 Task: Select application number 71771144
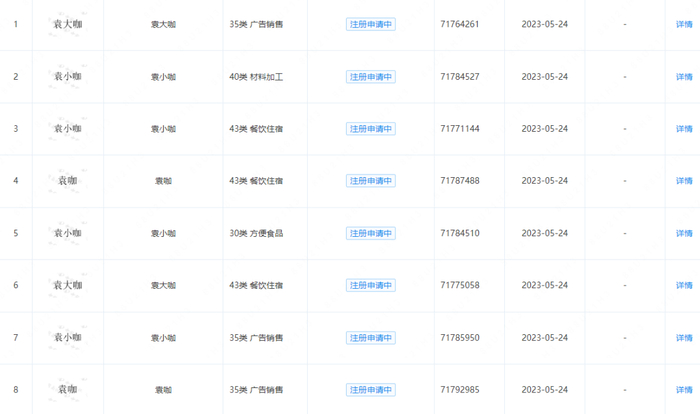[460, 129]
